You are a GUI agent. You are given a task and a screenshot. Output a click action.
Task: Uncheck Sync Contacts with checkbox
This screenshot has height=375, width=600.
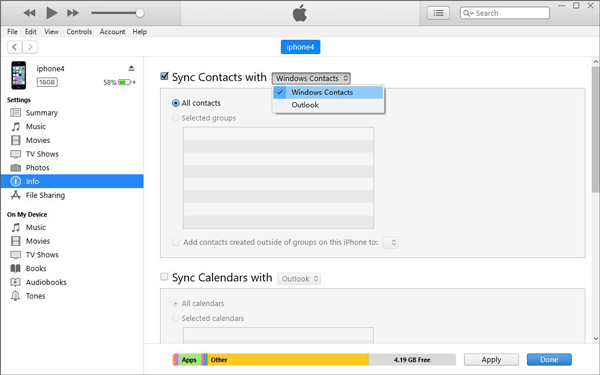164,77
